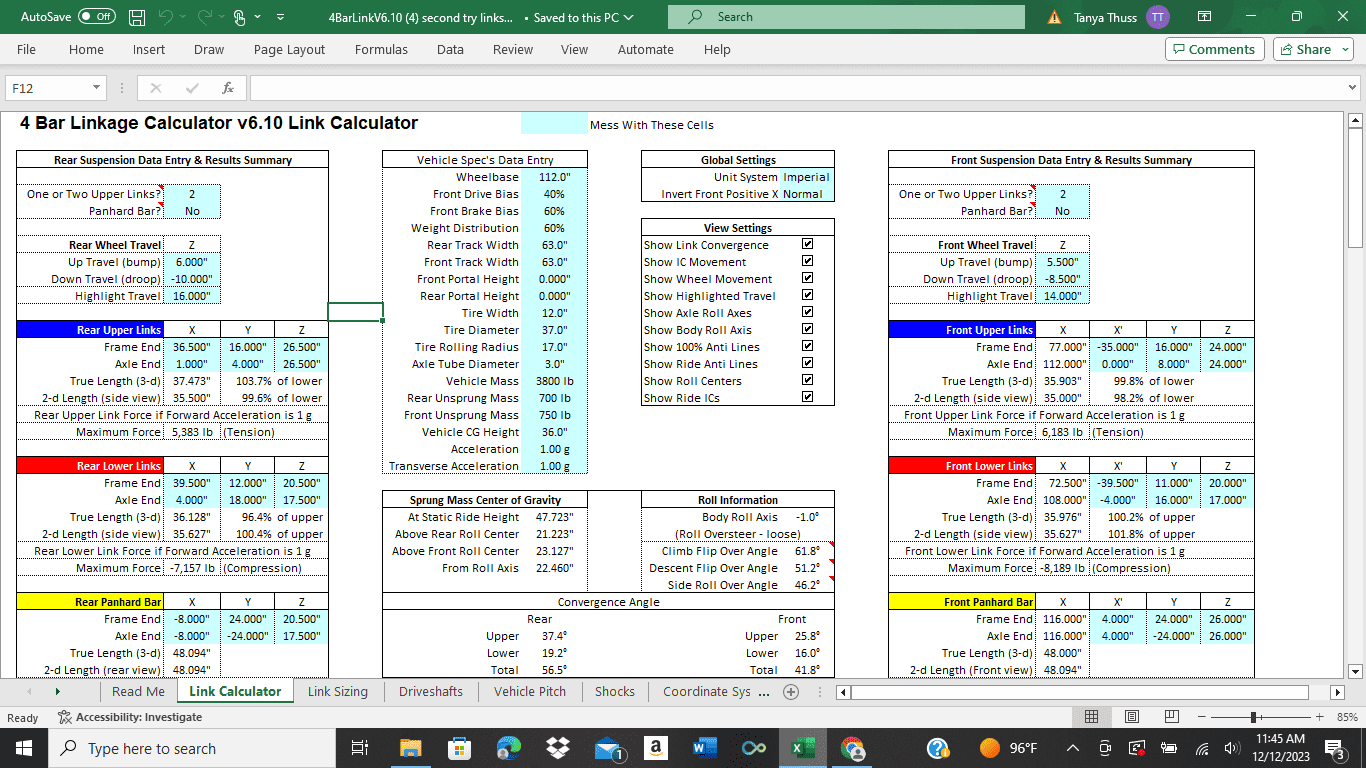This screenshot has width=1366, height=768.
Task: Open Arduino app from taskbar
Action: [x=754, y=748]
